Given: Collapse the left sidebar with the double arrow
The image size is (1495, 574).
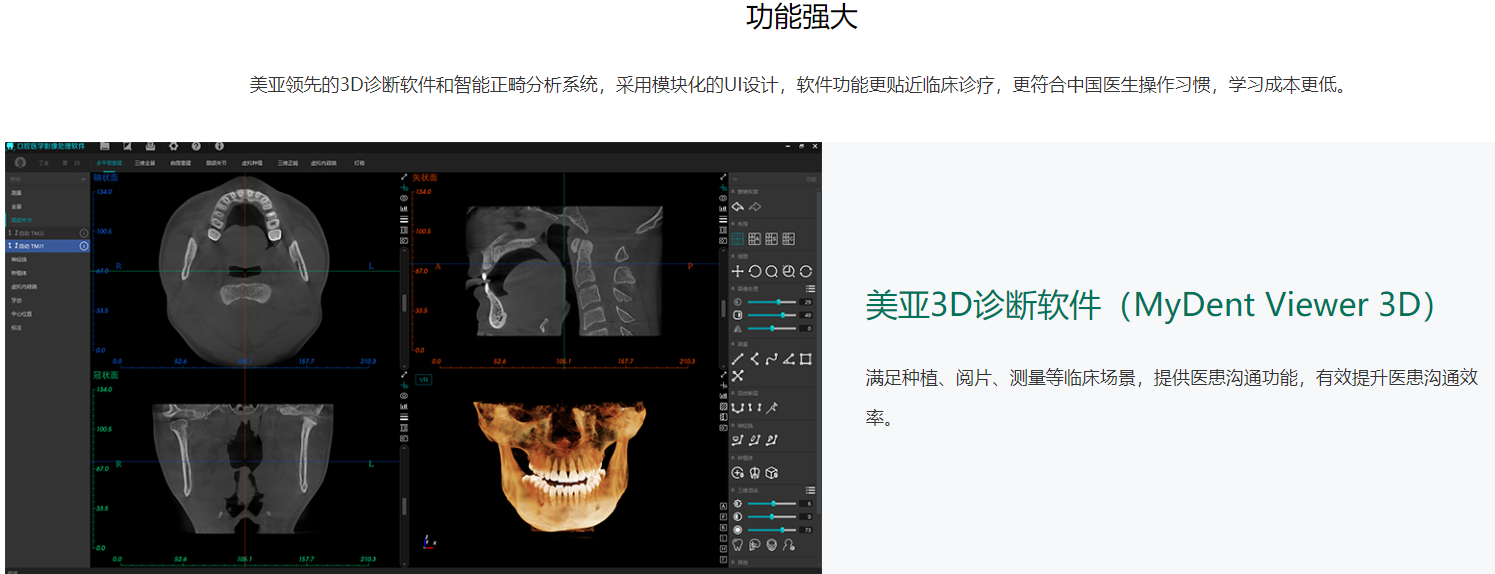Looking at the screenshot, I should click(83, 179).
